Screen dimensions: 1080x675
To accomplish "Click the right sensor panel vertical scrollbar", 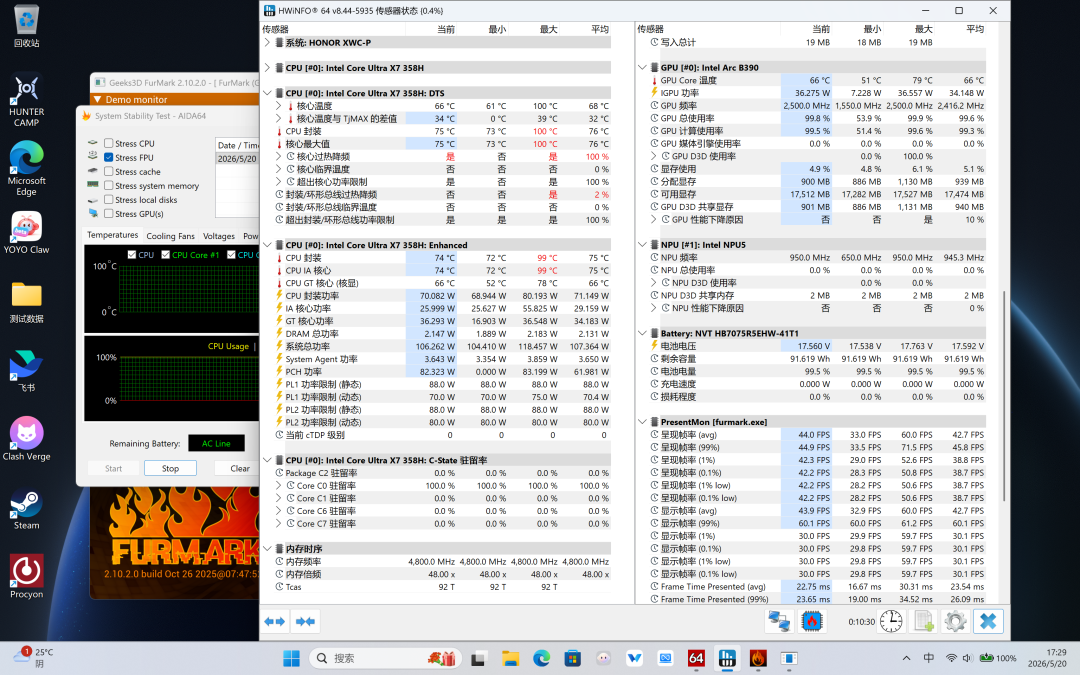I will click(1004, 396).
